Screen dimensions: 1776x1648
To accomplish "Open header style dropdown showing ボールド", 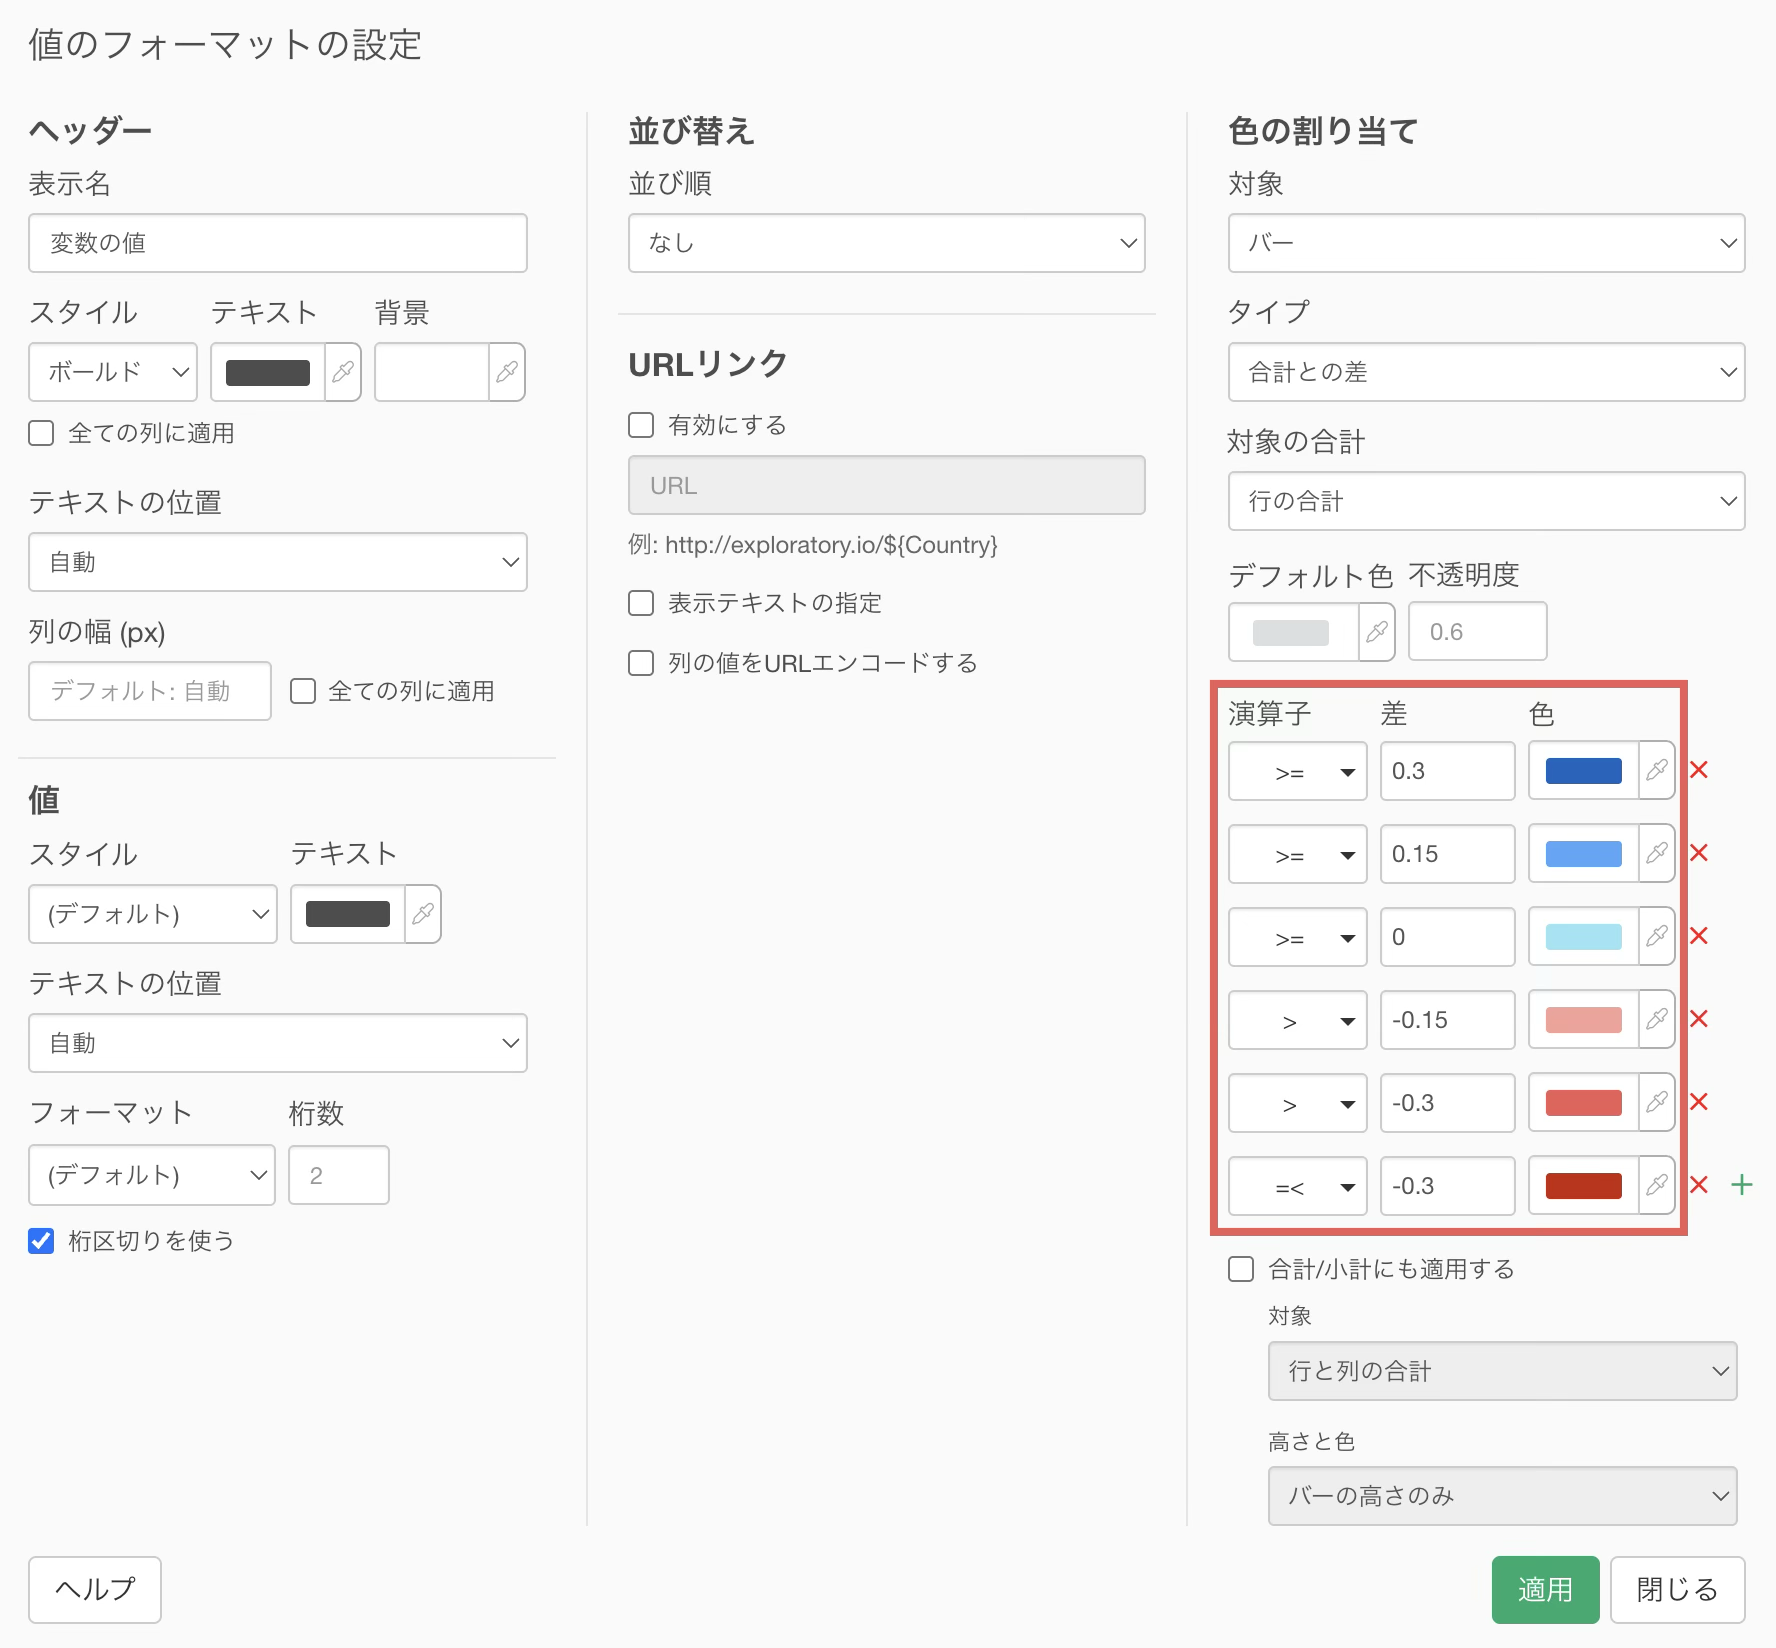I will click(x=113, y=372).
